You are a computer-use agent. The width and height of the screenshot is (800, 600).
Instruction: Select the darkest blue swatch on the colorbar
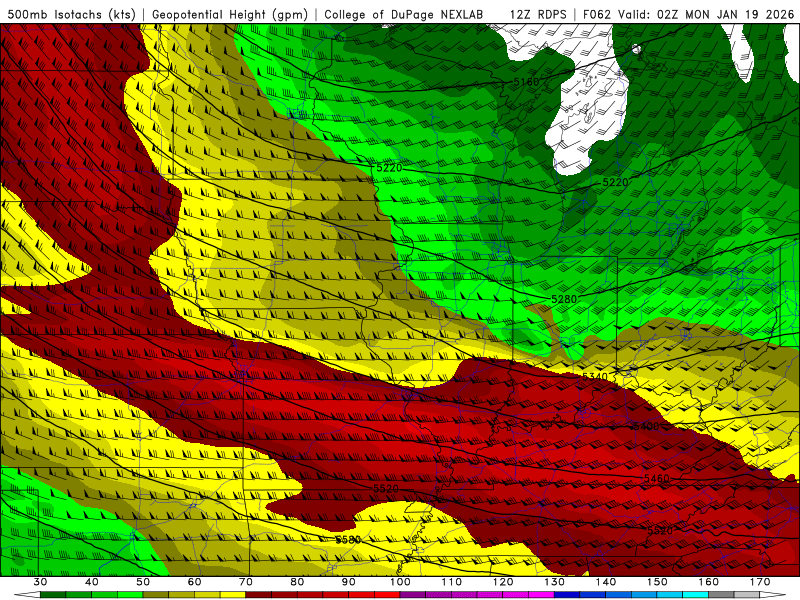point(567,595)
